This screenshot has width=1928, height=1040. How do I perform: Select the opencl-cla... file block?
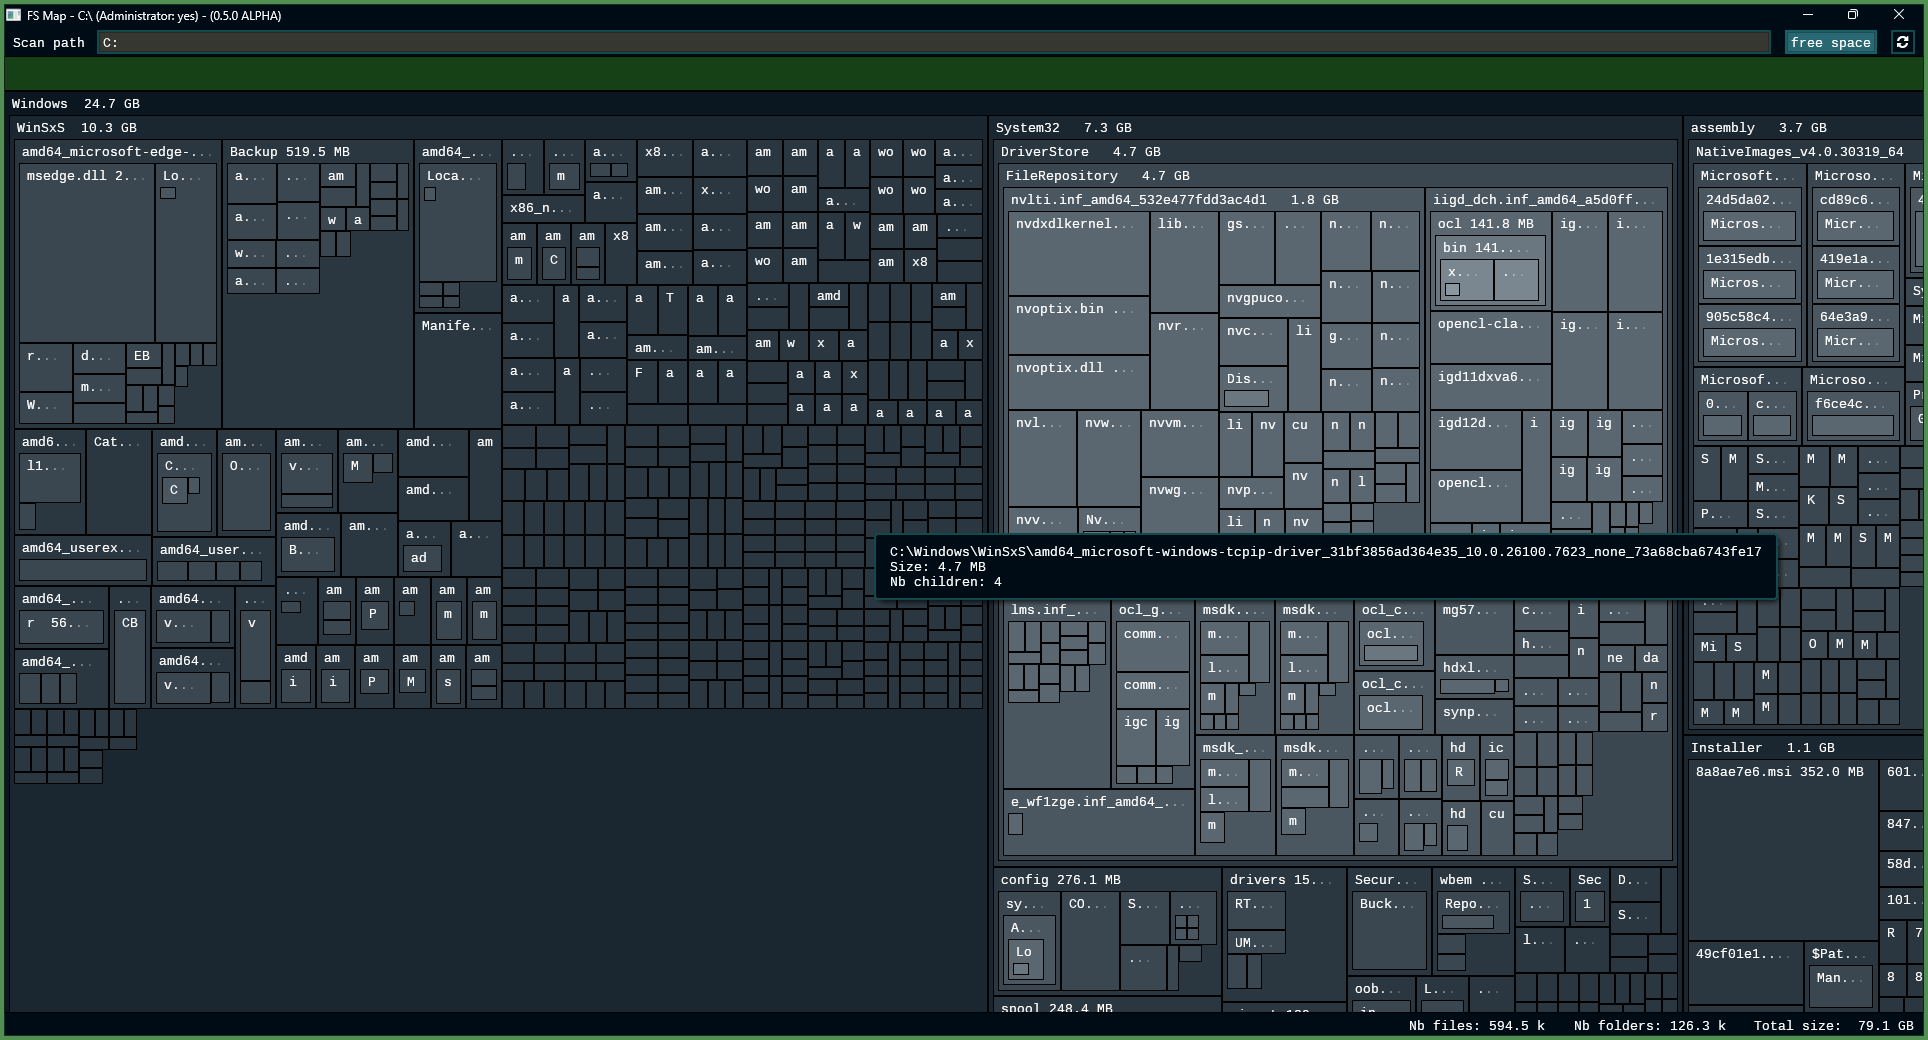point(1490,338)
